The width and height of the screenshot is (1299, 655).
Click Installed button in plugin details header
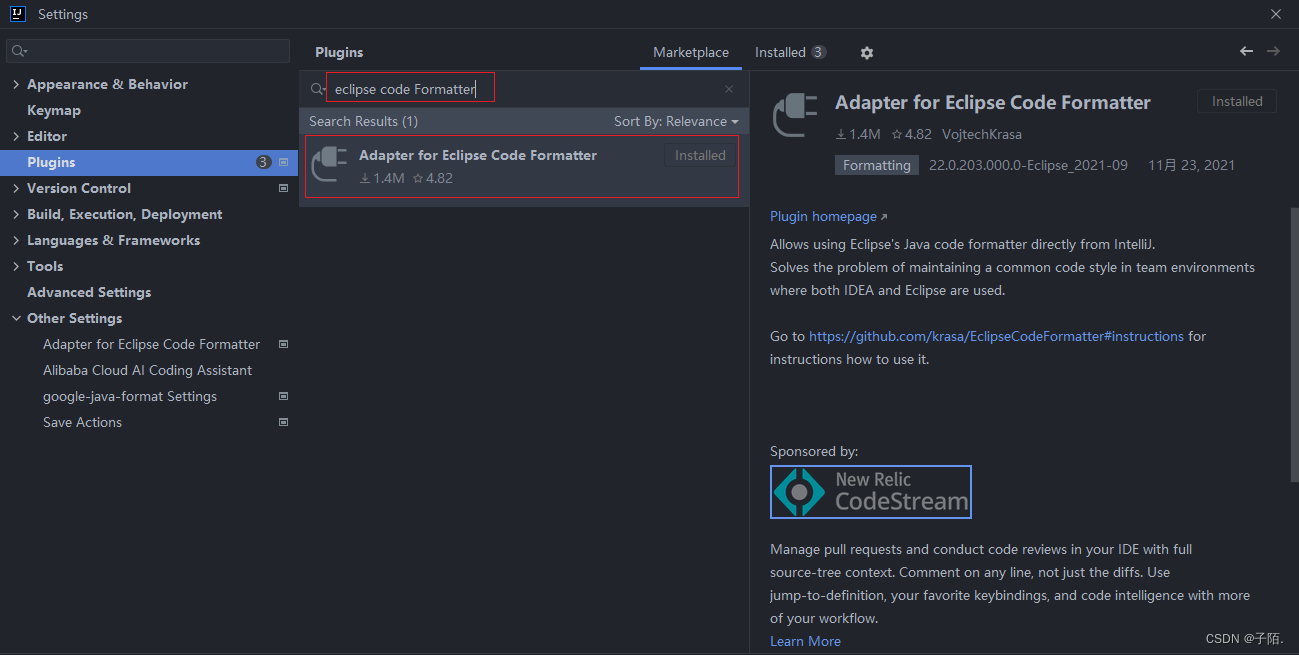coord(1237,101)
